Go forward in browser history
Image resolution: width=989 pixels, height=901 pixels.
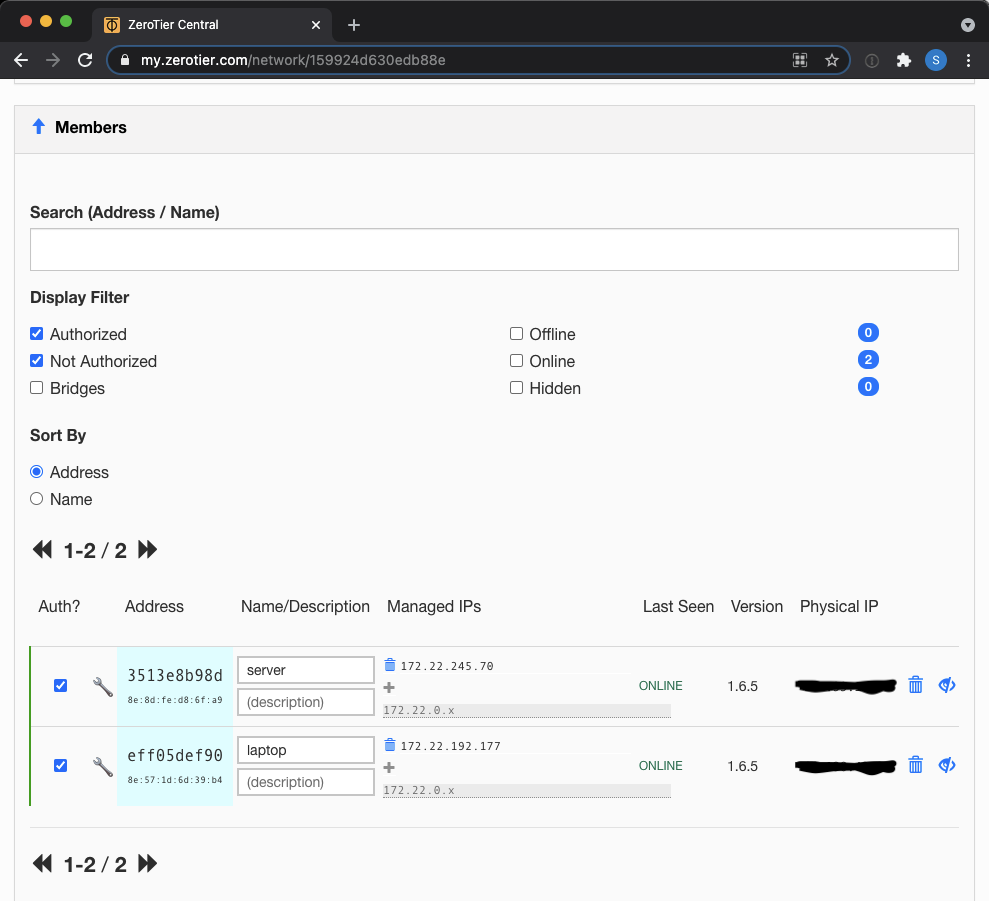[x=53, y=60]
